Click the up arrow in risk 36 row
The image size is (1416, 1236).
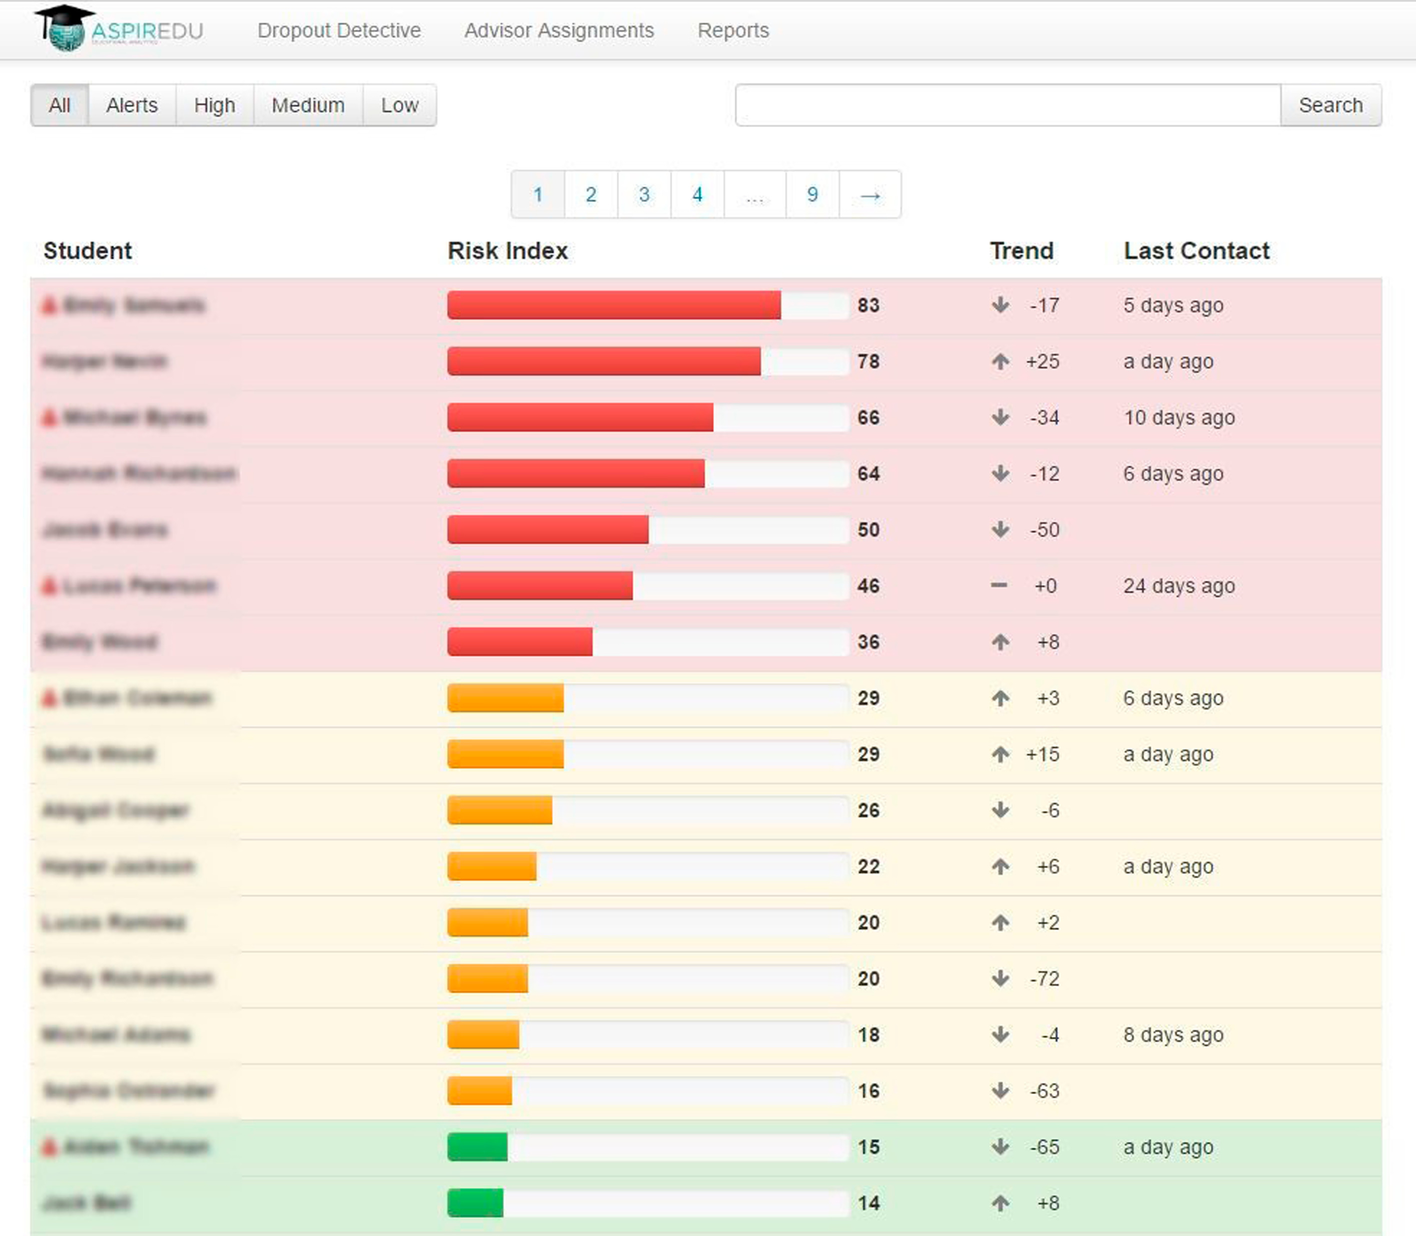click(x=1000, y=642)
